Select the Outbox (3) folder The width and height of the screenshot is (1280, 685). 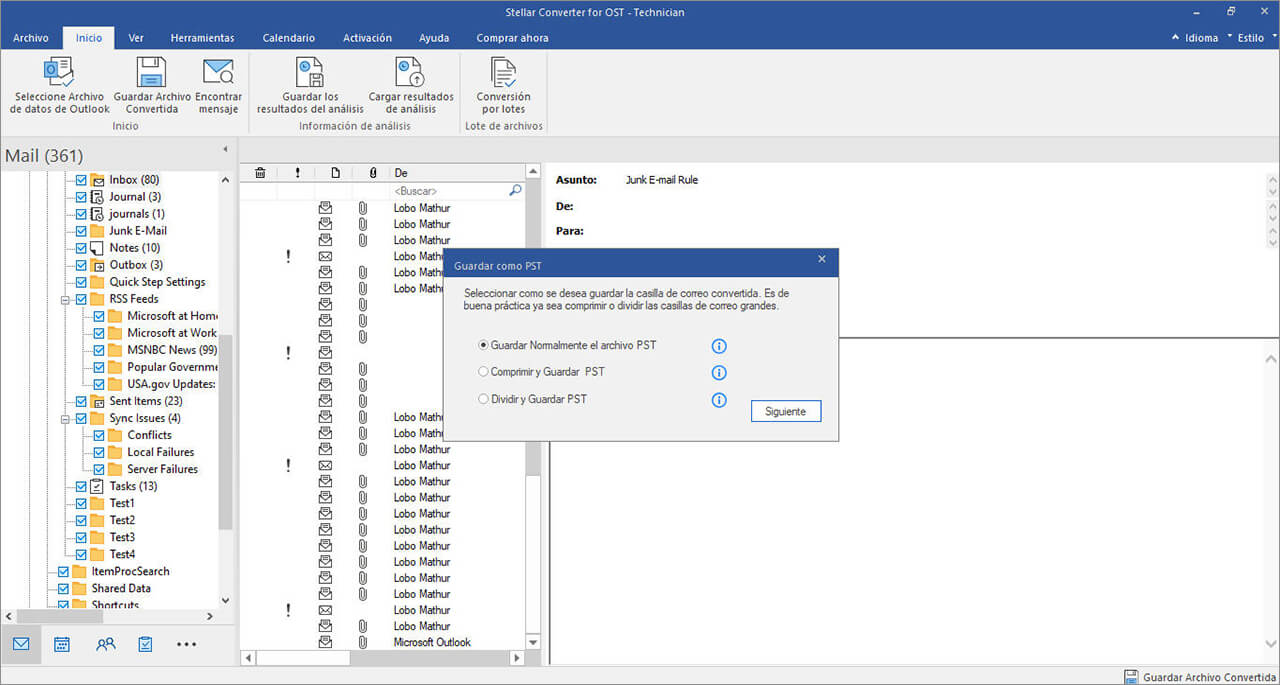(x=136, y=265)
